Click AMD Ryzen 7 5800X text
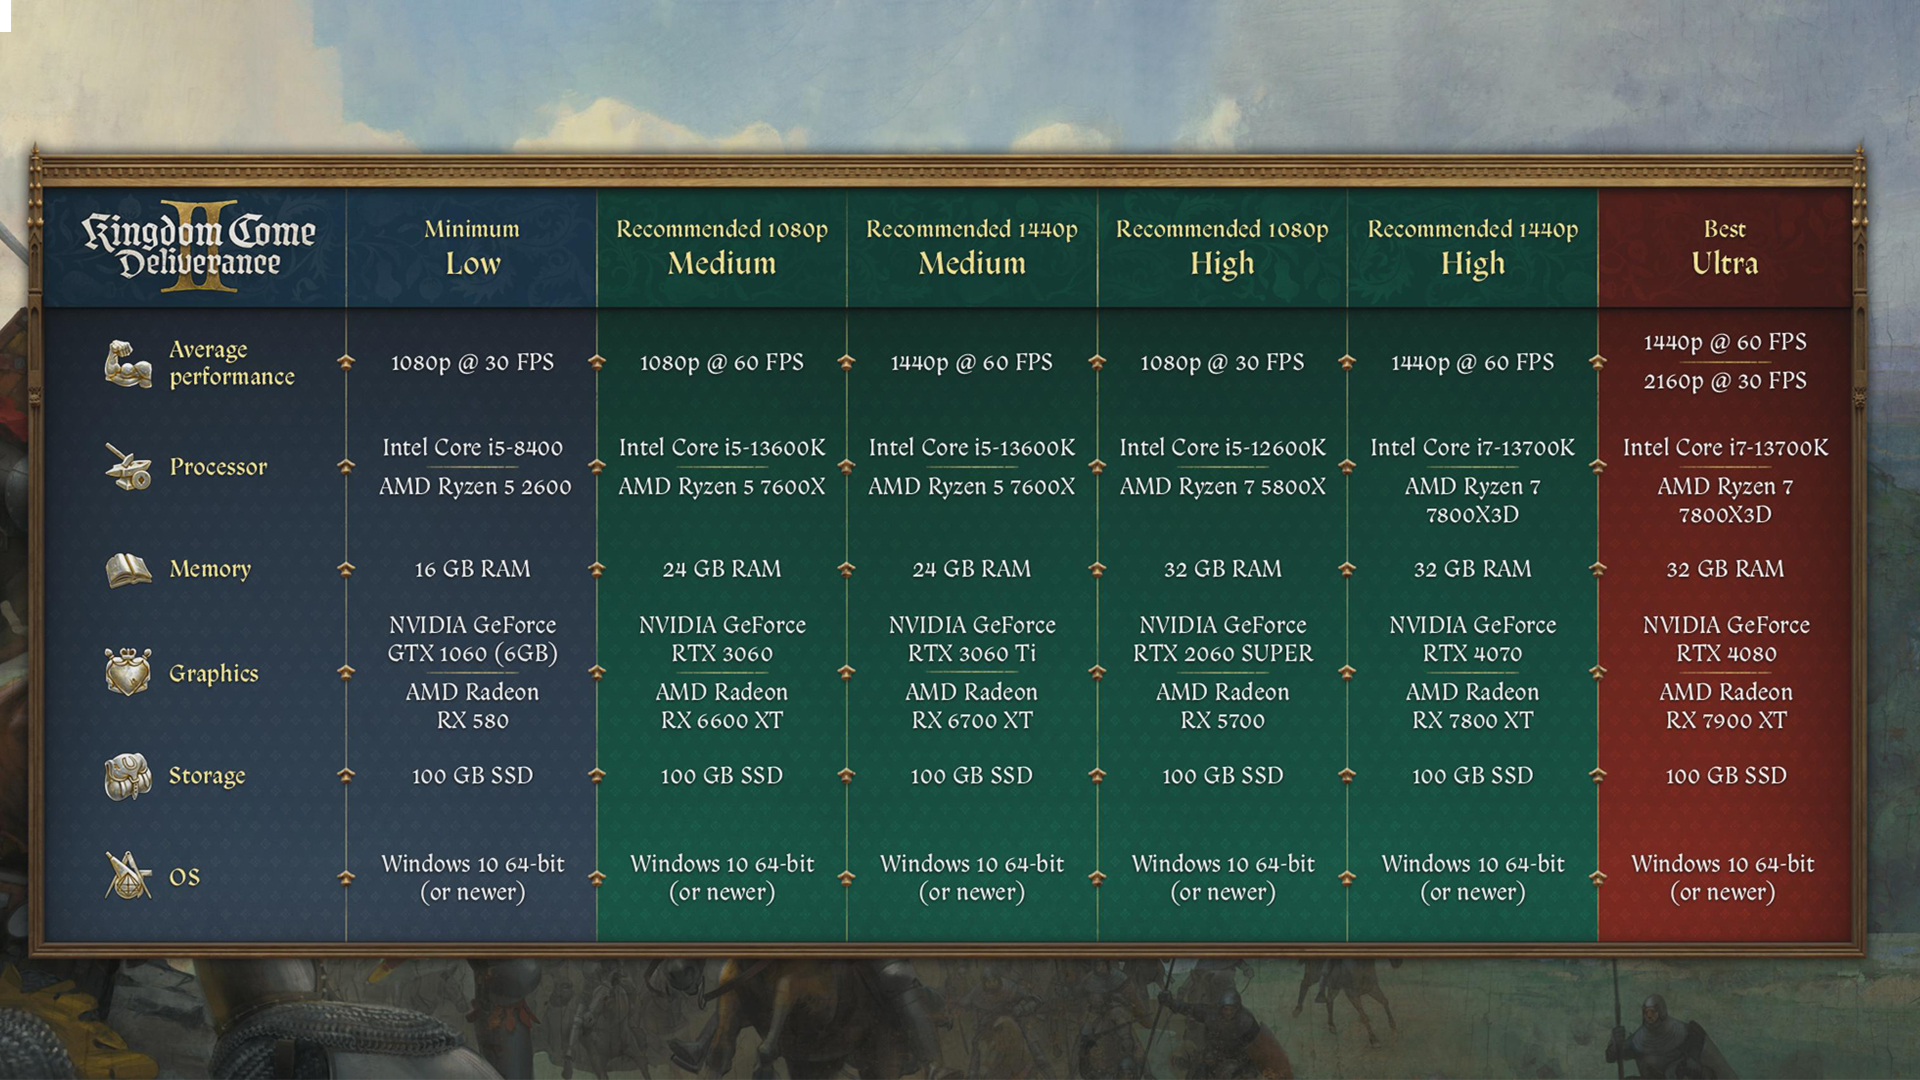Viewport: 1920px width, 1080px height. click(1222, 487)
